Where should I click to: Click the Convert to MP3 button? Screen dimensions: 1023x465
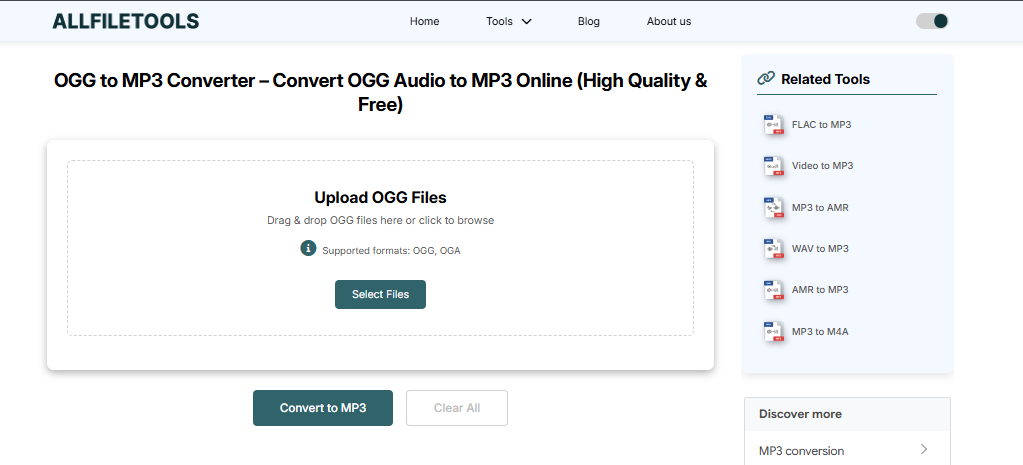[322, 408]
